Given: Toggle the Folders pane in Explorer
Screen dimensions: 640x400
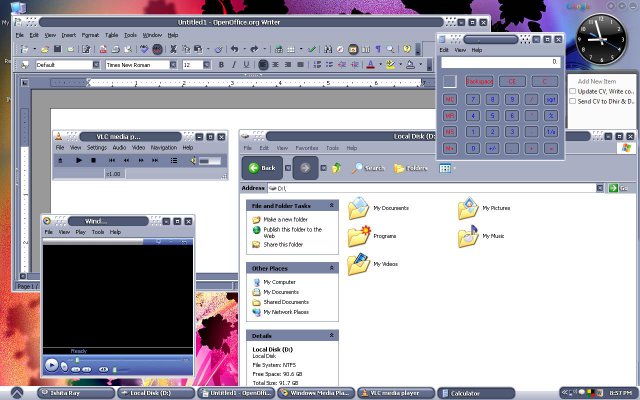Looking at the screenshot, I should click(x=411, y=168).
